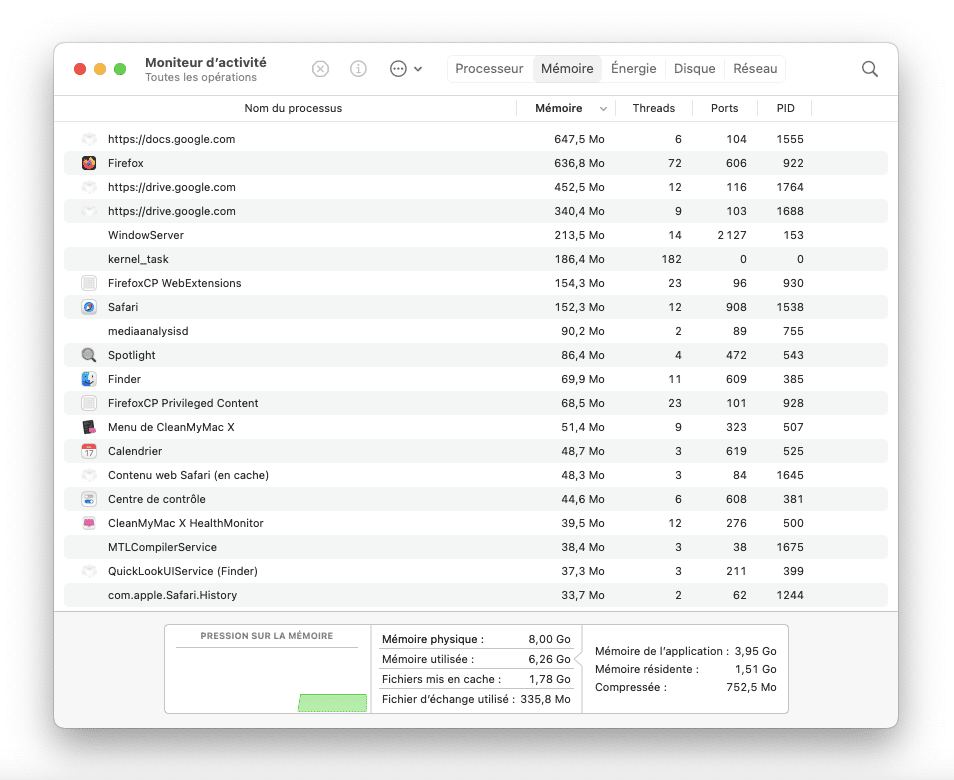Screen dimensions: 954x780
Task: Switch to the Disque tab
Action: pyautogui.click(x=694, y=69)
